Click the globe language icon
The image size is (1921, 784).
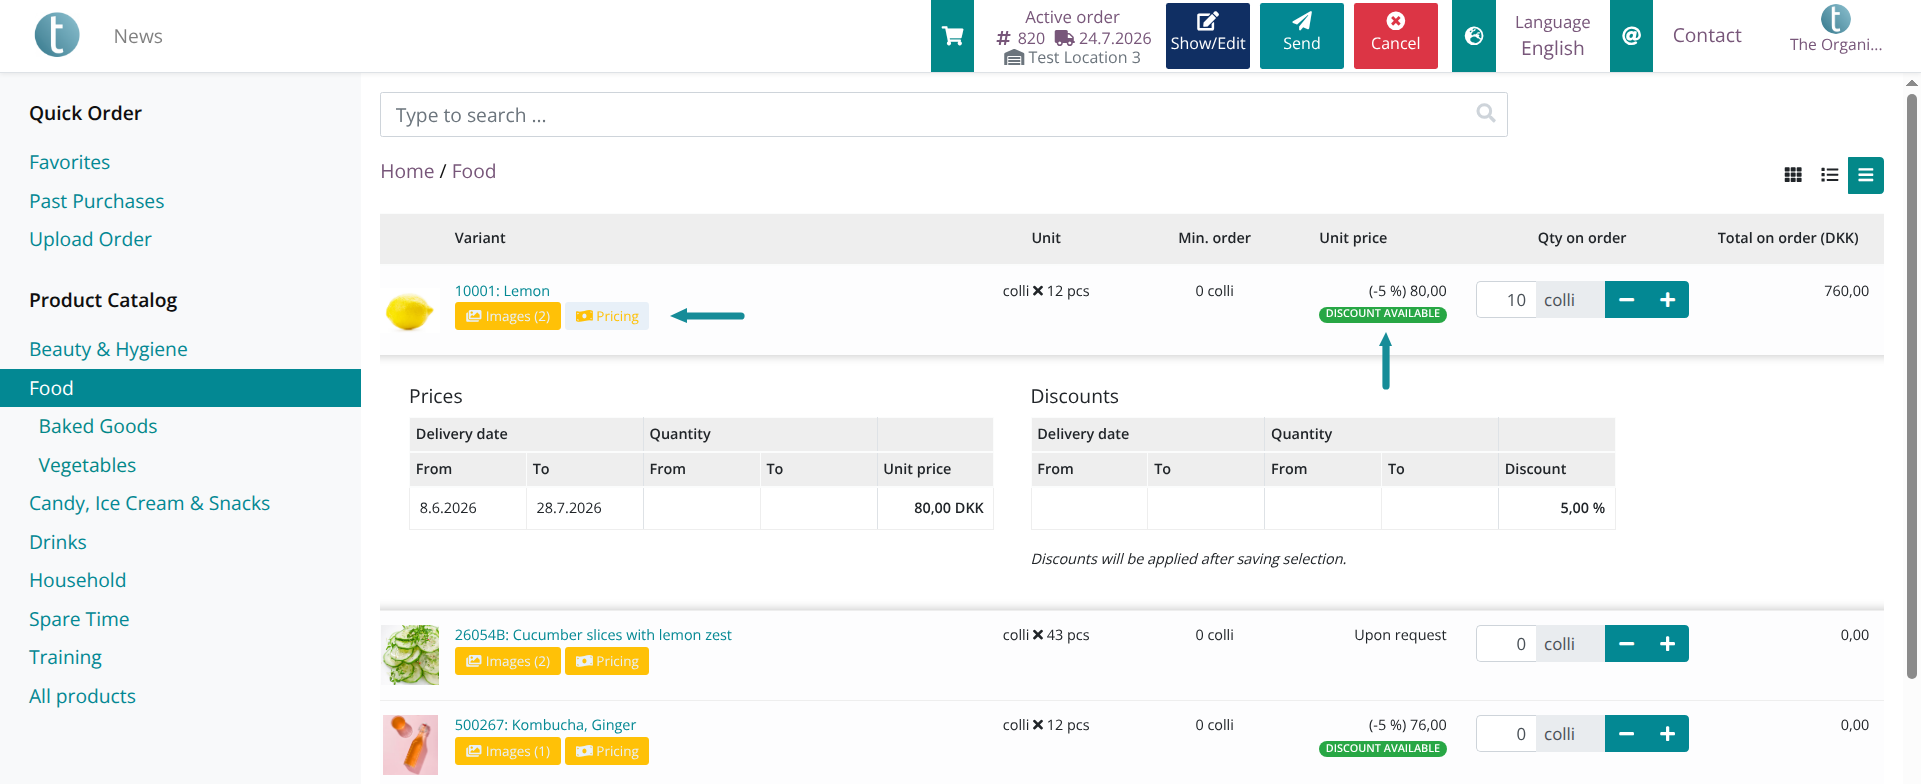1474,36
